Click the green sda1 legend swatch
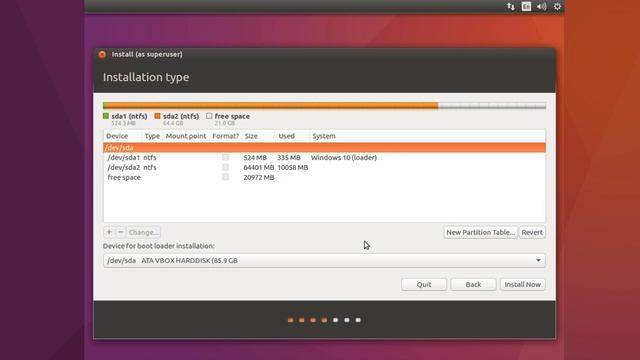 pyautogui.click(x=106, y=116)
